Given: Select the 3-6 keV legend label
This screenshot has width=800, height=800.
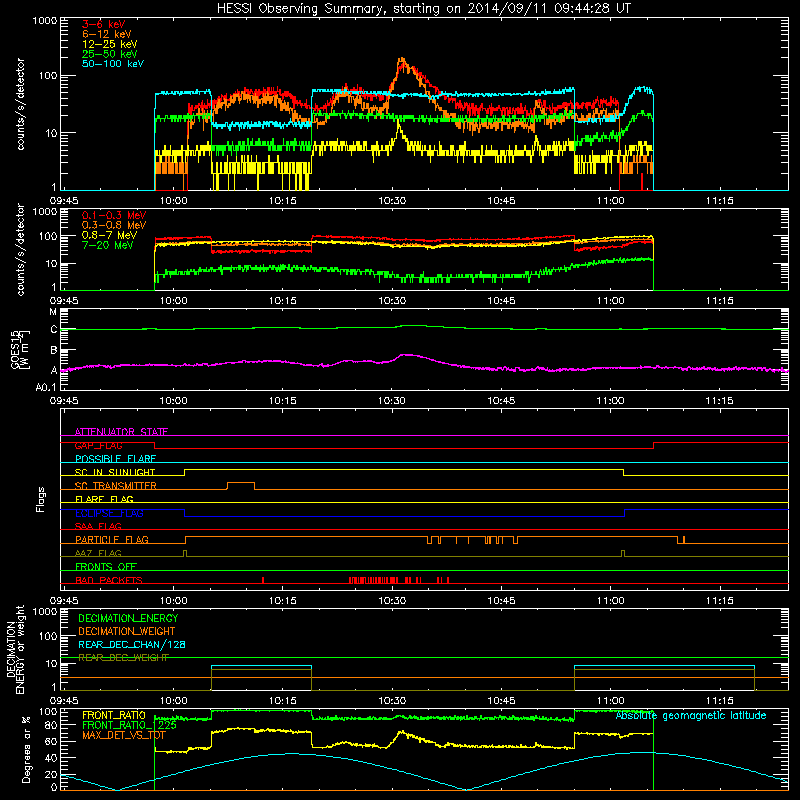Looking at the screenshot, I should pyautogui.click(x=104, y=24).
